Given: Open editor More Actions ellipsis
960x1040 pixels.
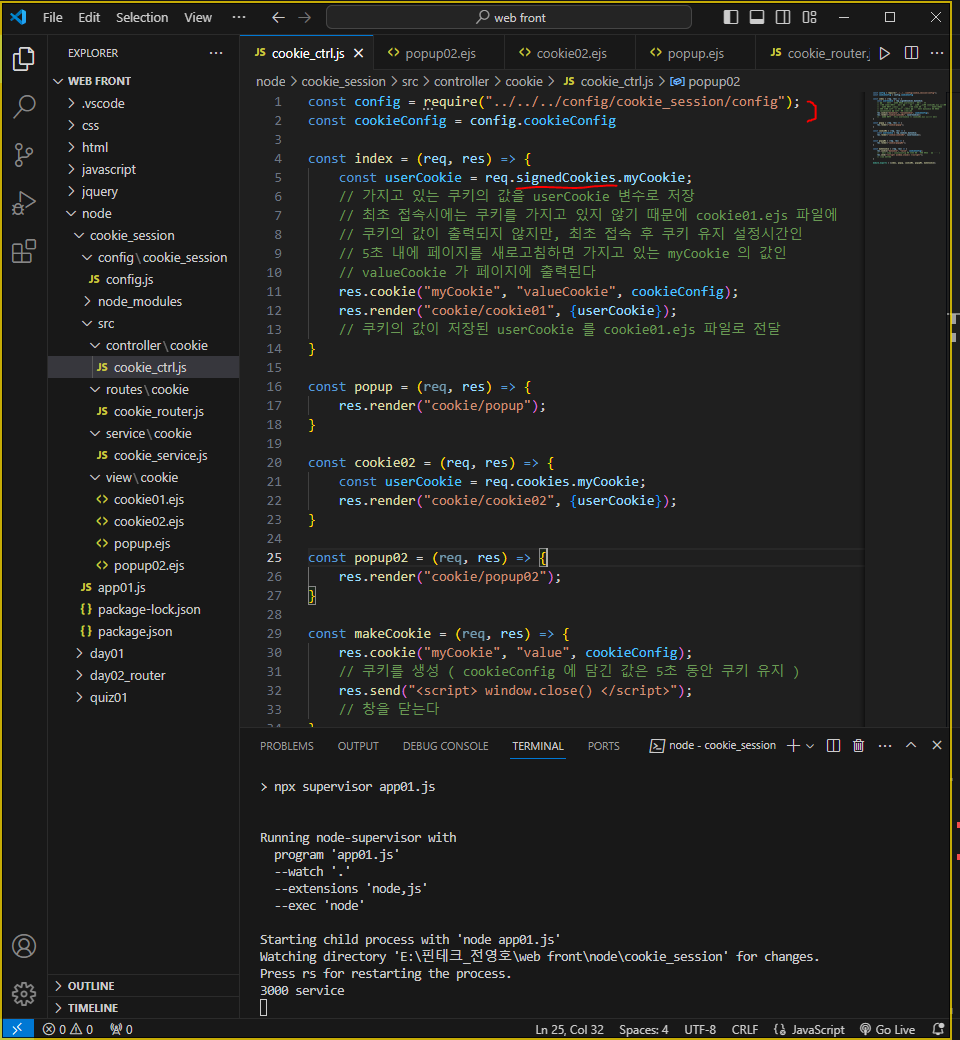Looking at the screenshot, I should pos(937,53).
